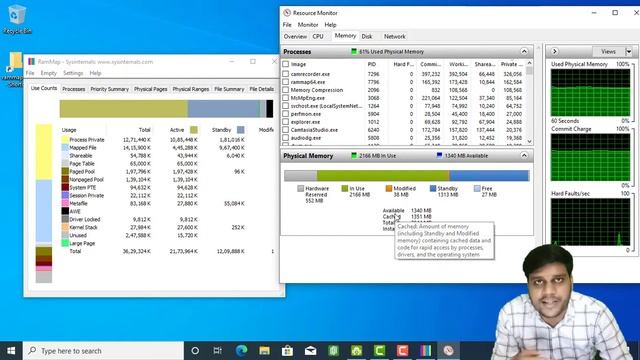Viewport: 640px width, 360px height.
Task: Click the green Camtasia icon on taskbar
Action: pyautogui.click(x=379, y=351)
